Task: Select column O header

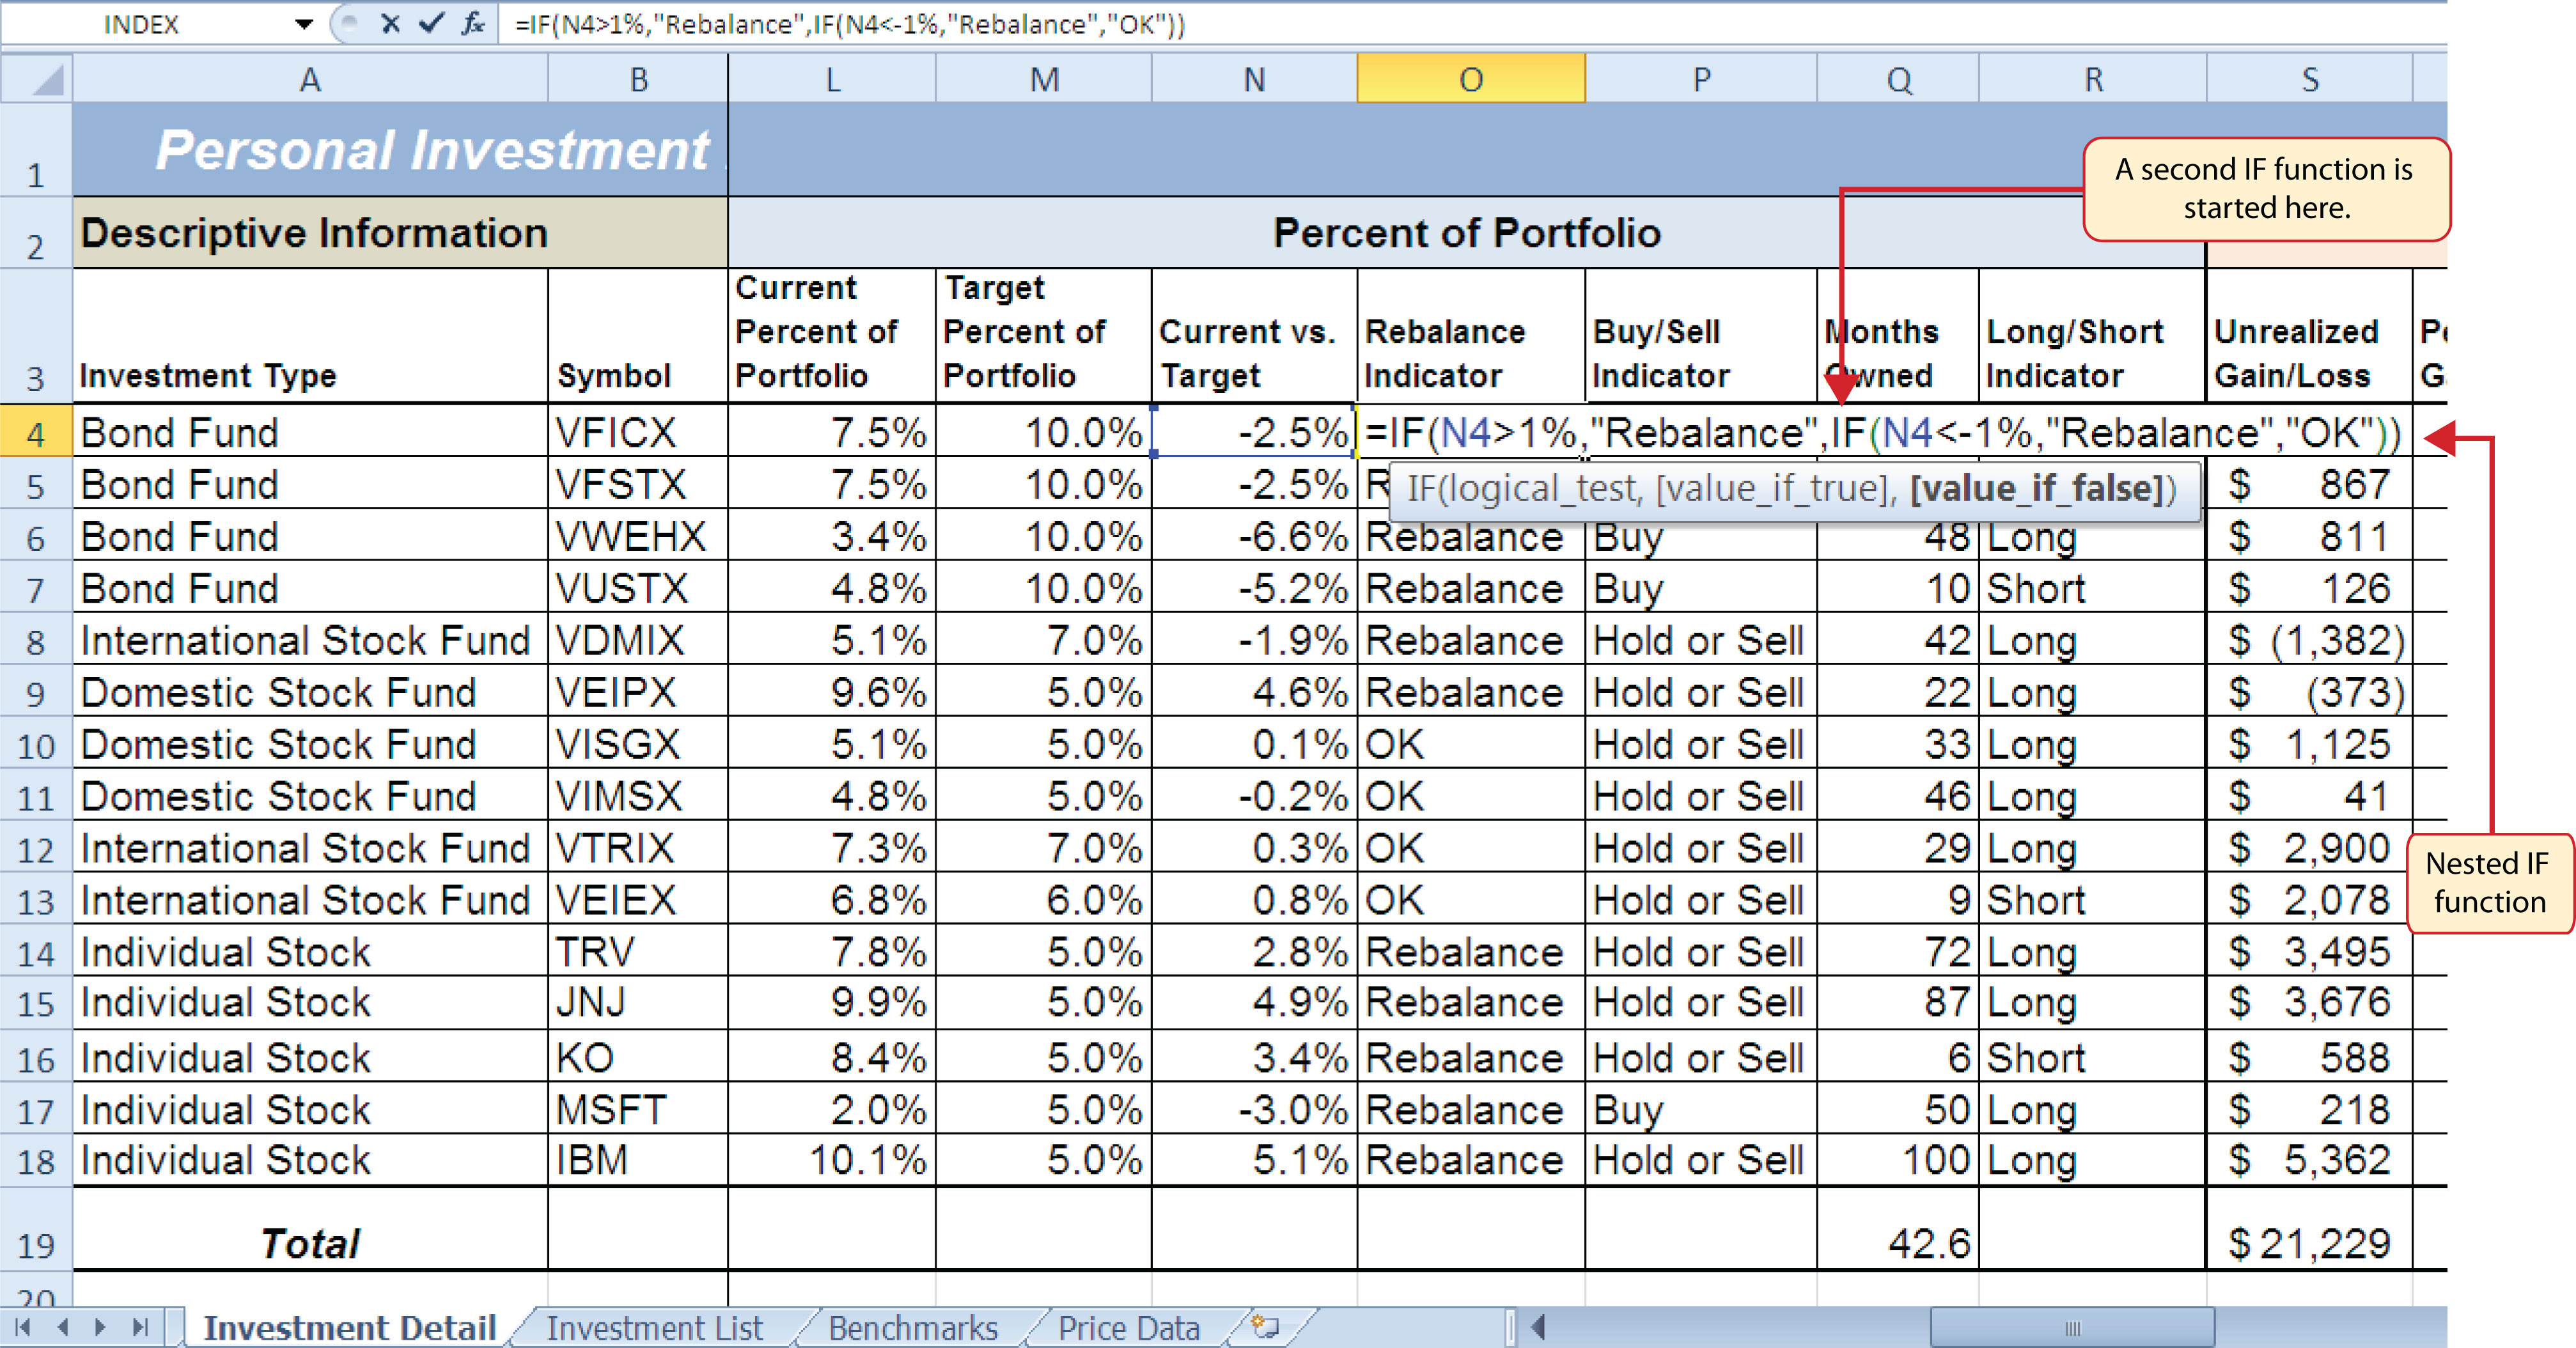Action: pos(1470,80)
